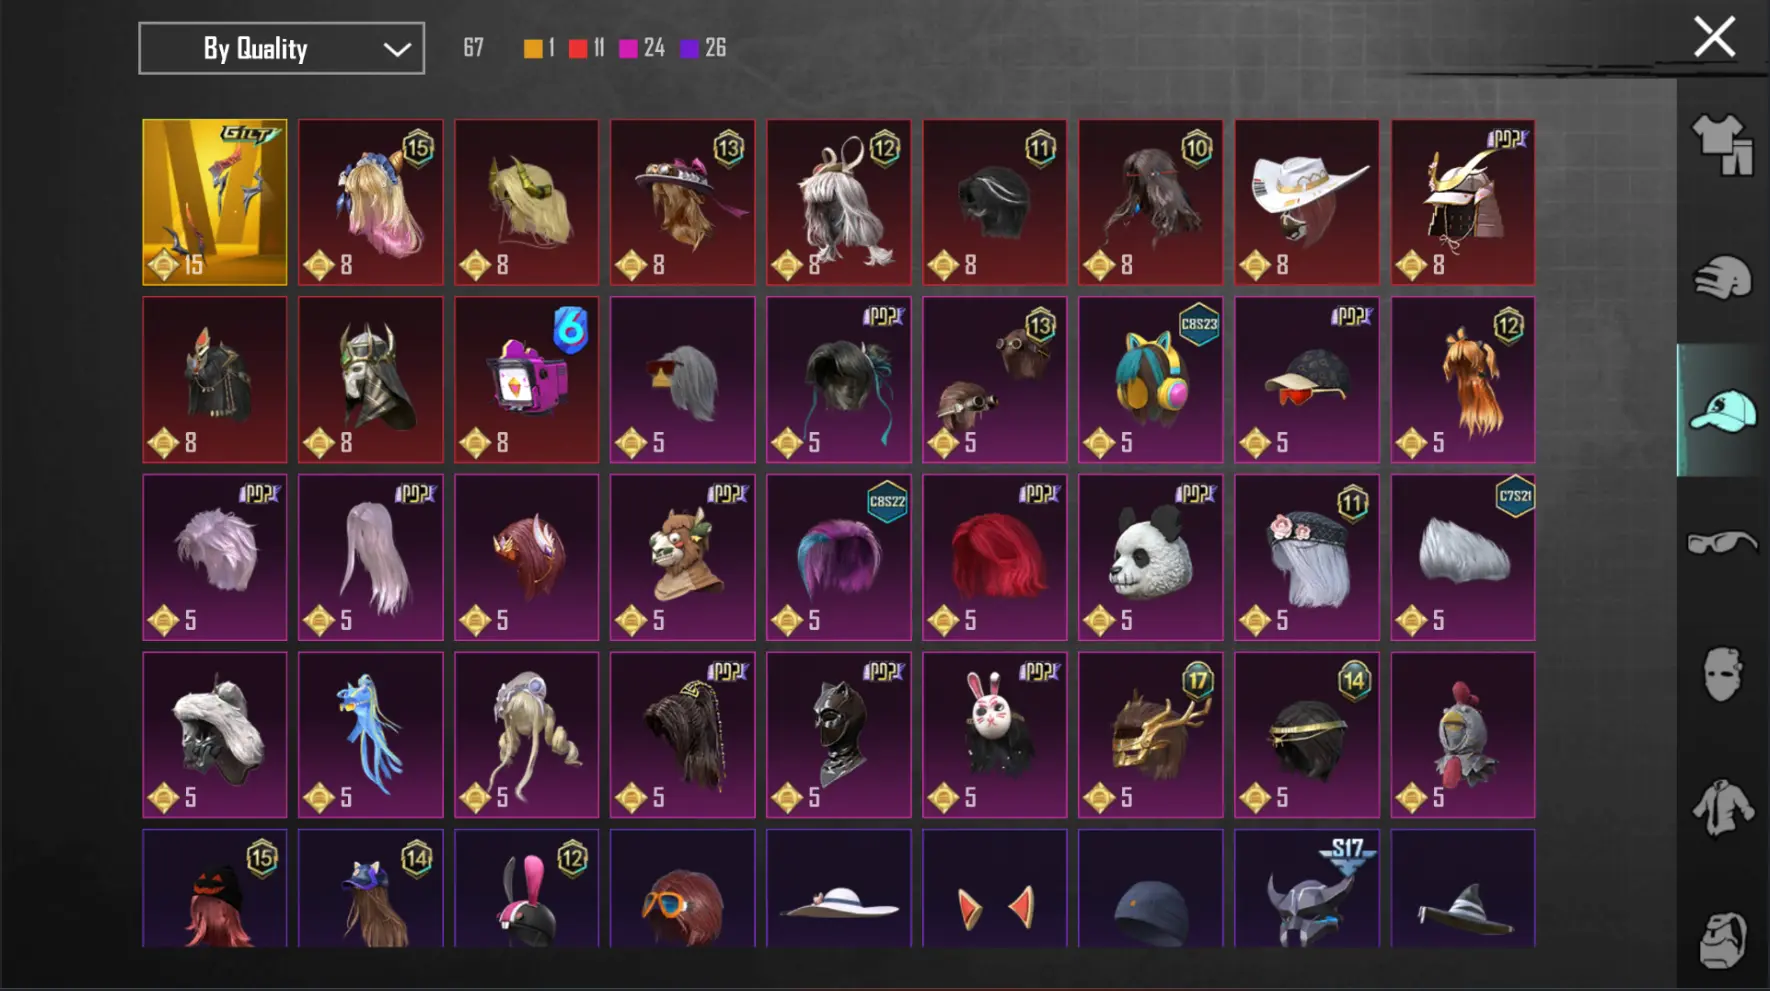
Task: Filter by pink quality count 24
Action: [642, 48]
